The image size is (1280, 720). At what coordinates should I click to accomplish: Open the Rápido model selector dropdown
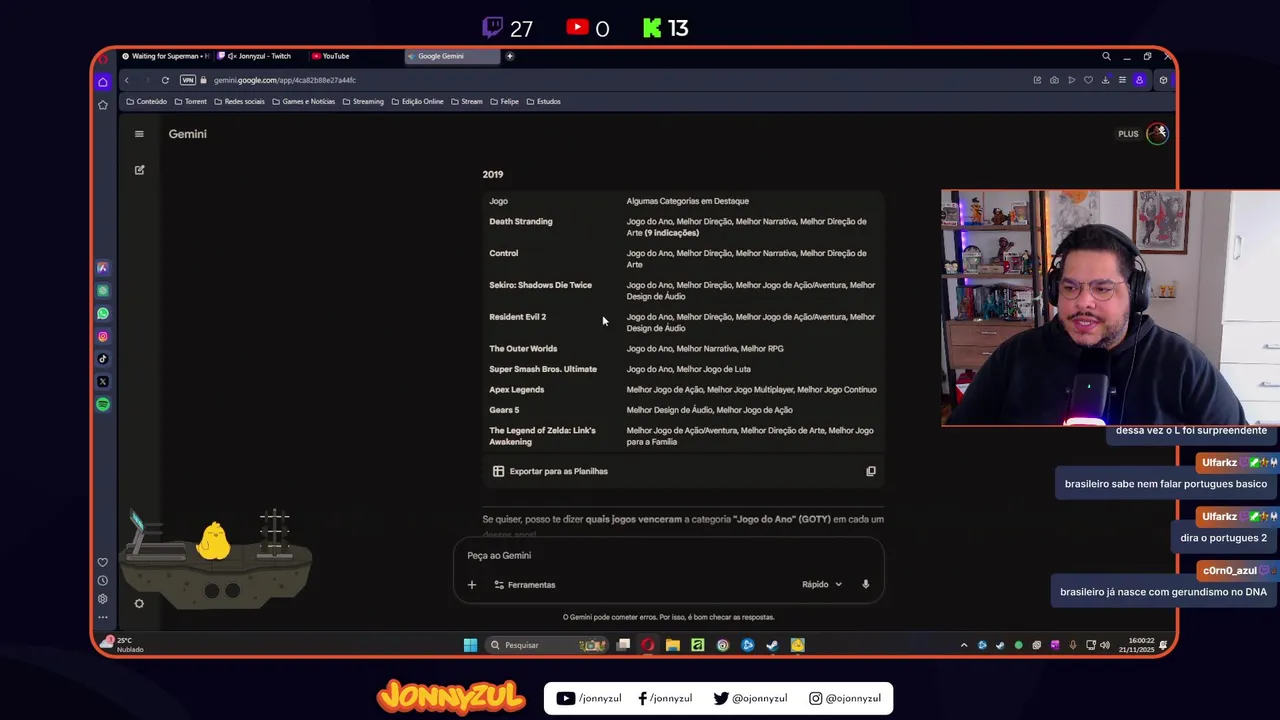[x=822, y=584]
